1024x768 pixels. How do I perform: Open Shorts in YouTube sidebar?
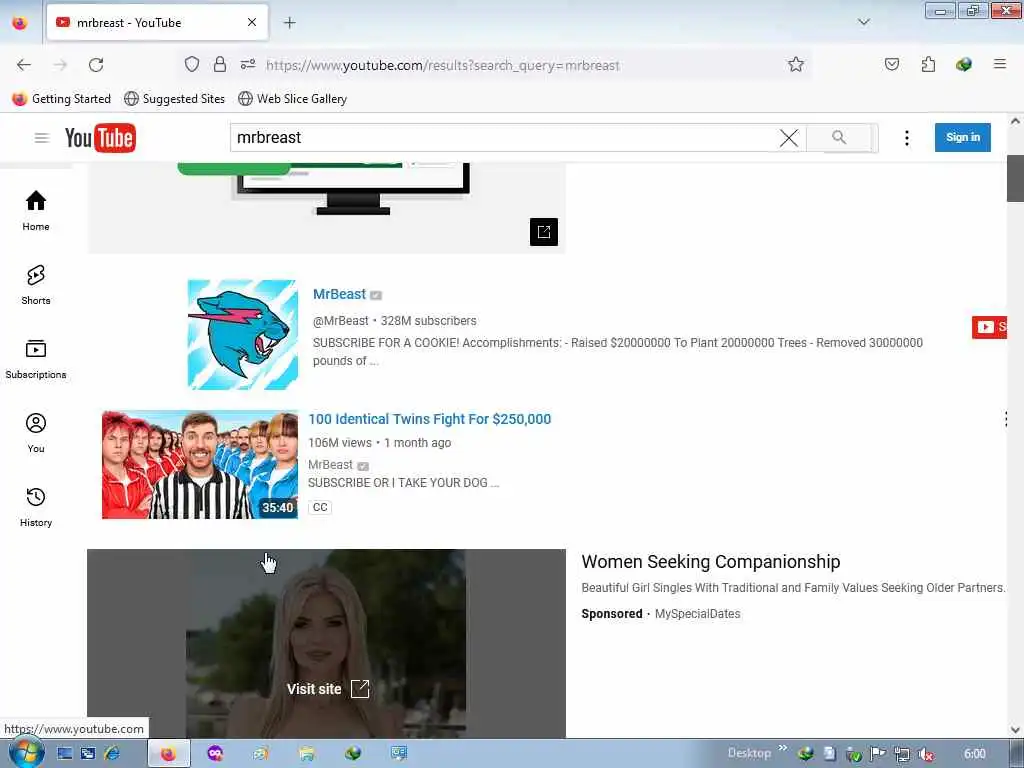pos(36,285)
